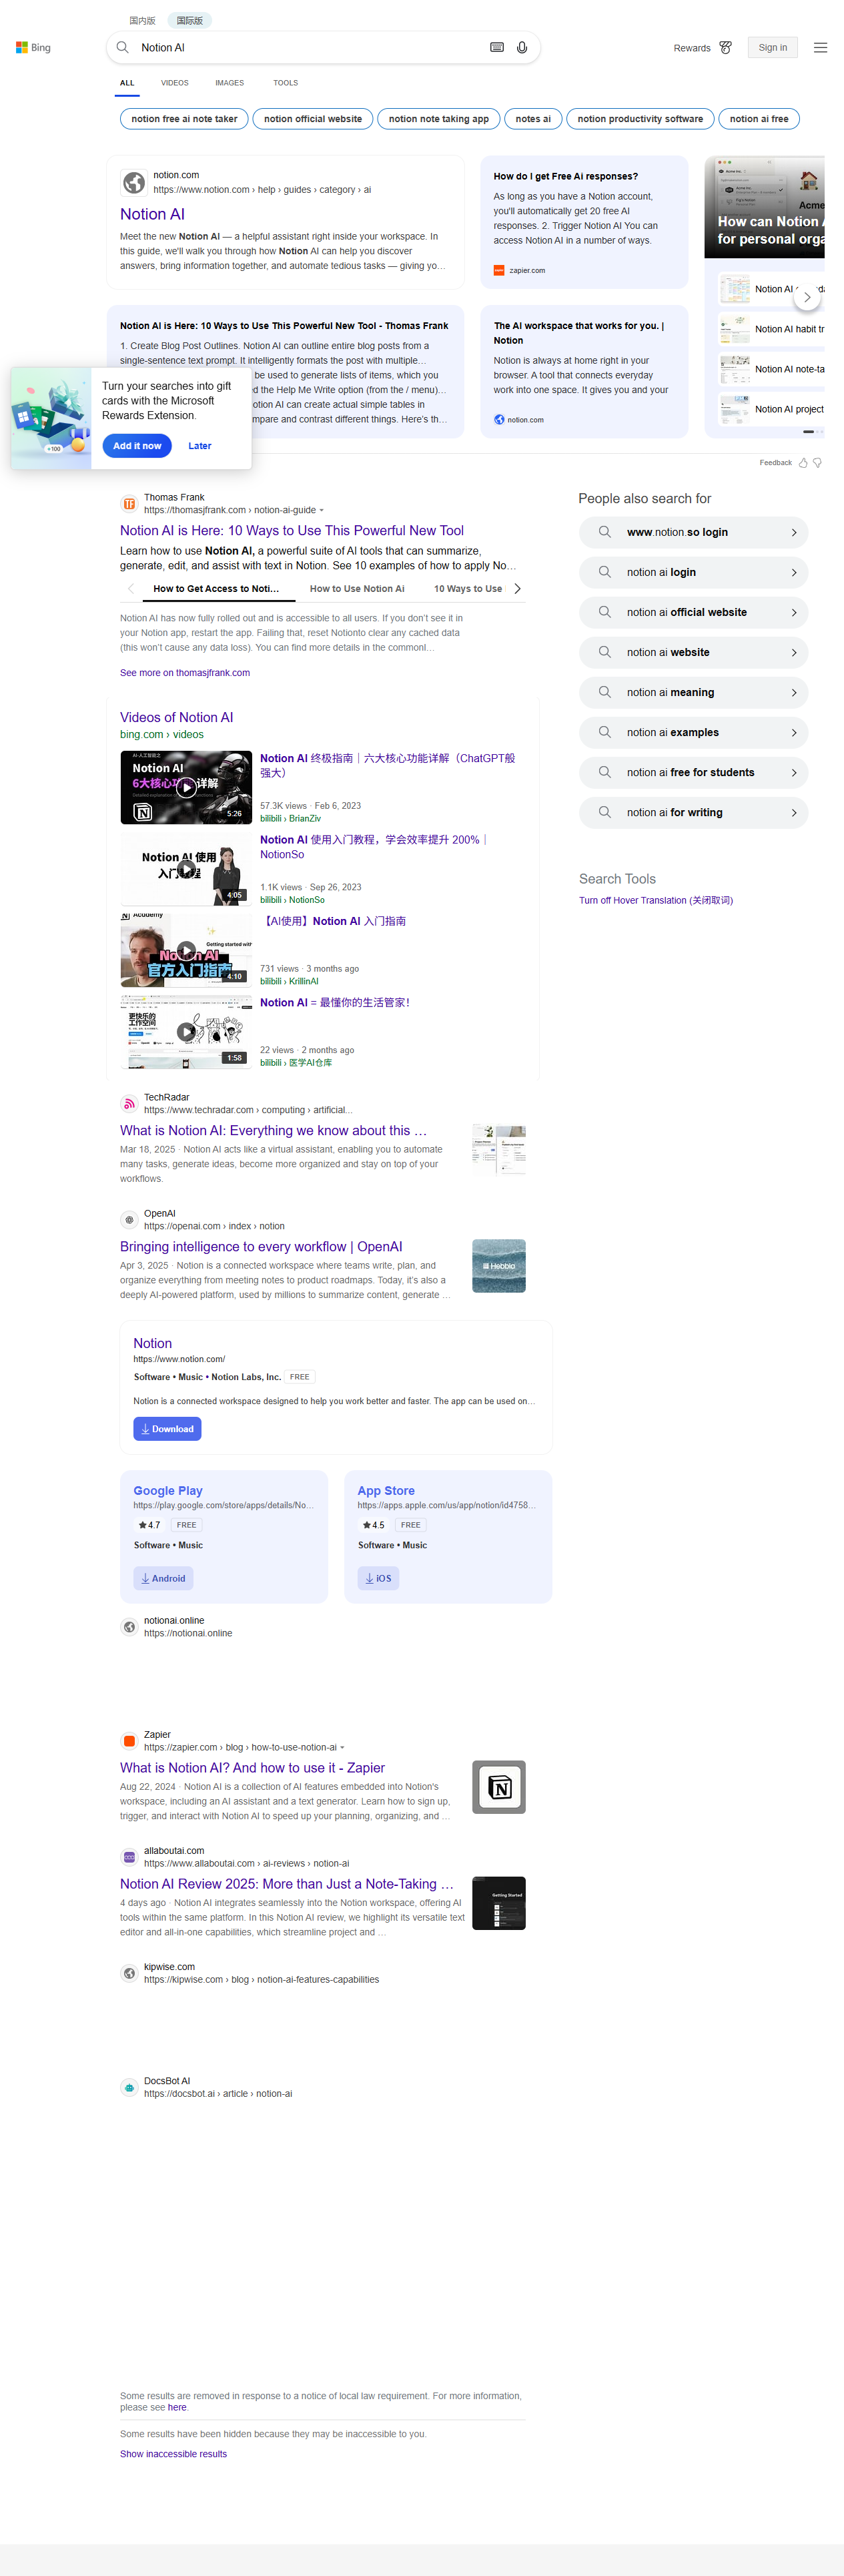Expand the zapier.com URL dropdown arrow

pyautogui.click(x=342, y=1747)
